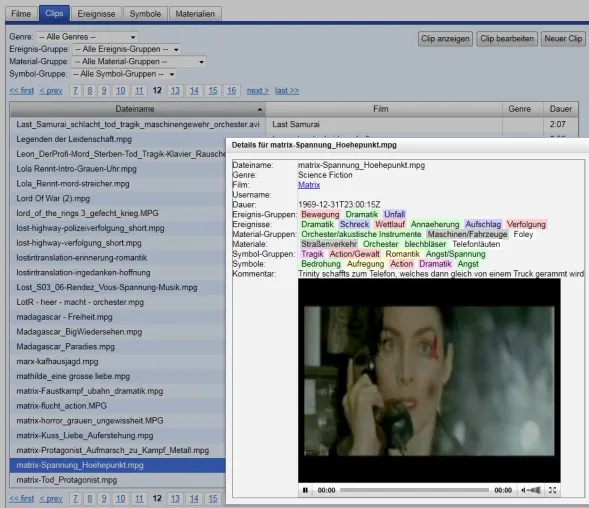Select row 'matrix-Tod_Protagonist.mpg'
Viewport: 589px width, 508px height.
click(118, 480)
